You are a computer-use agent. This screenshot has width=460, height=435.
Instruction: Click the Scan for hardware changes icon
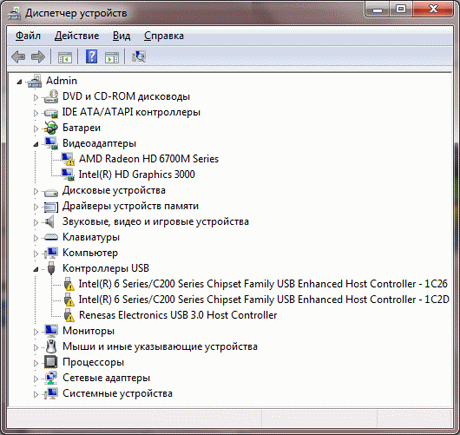(139, 56)
